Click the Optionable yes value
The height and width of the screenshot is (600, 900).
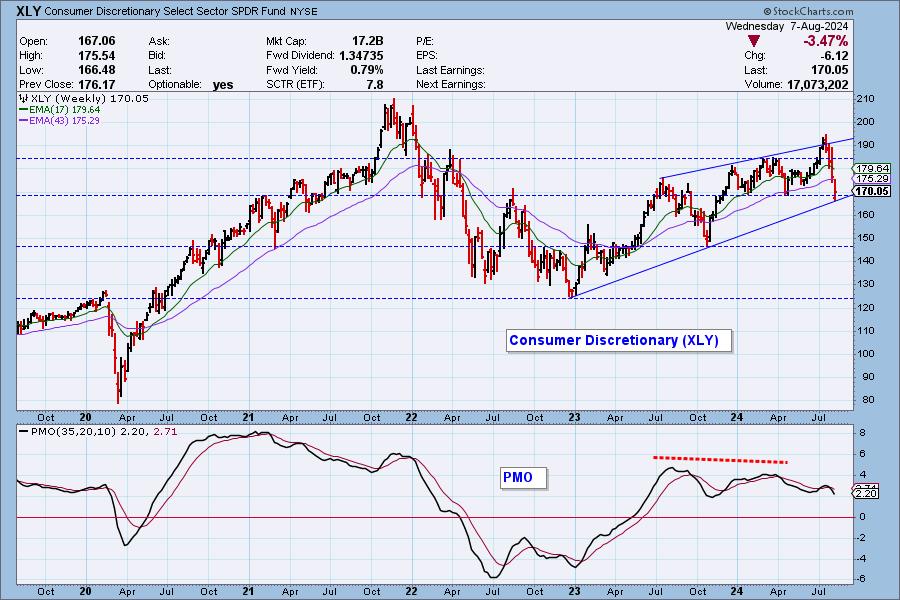223,85
